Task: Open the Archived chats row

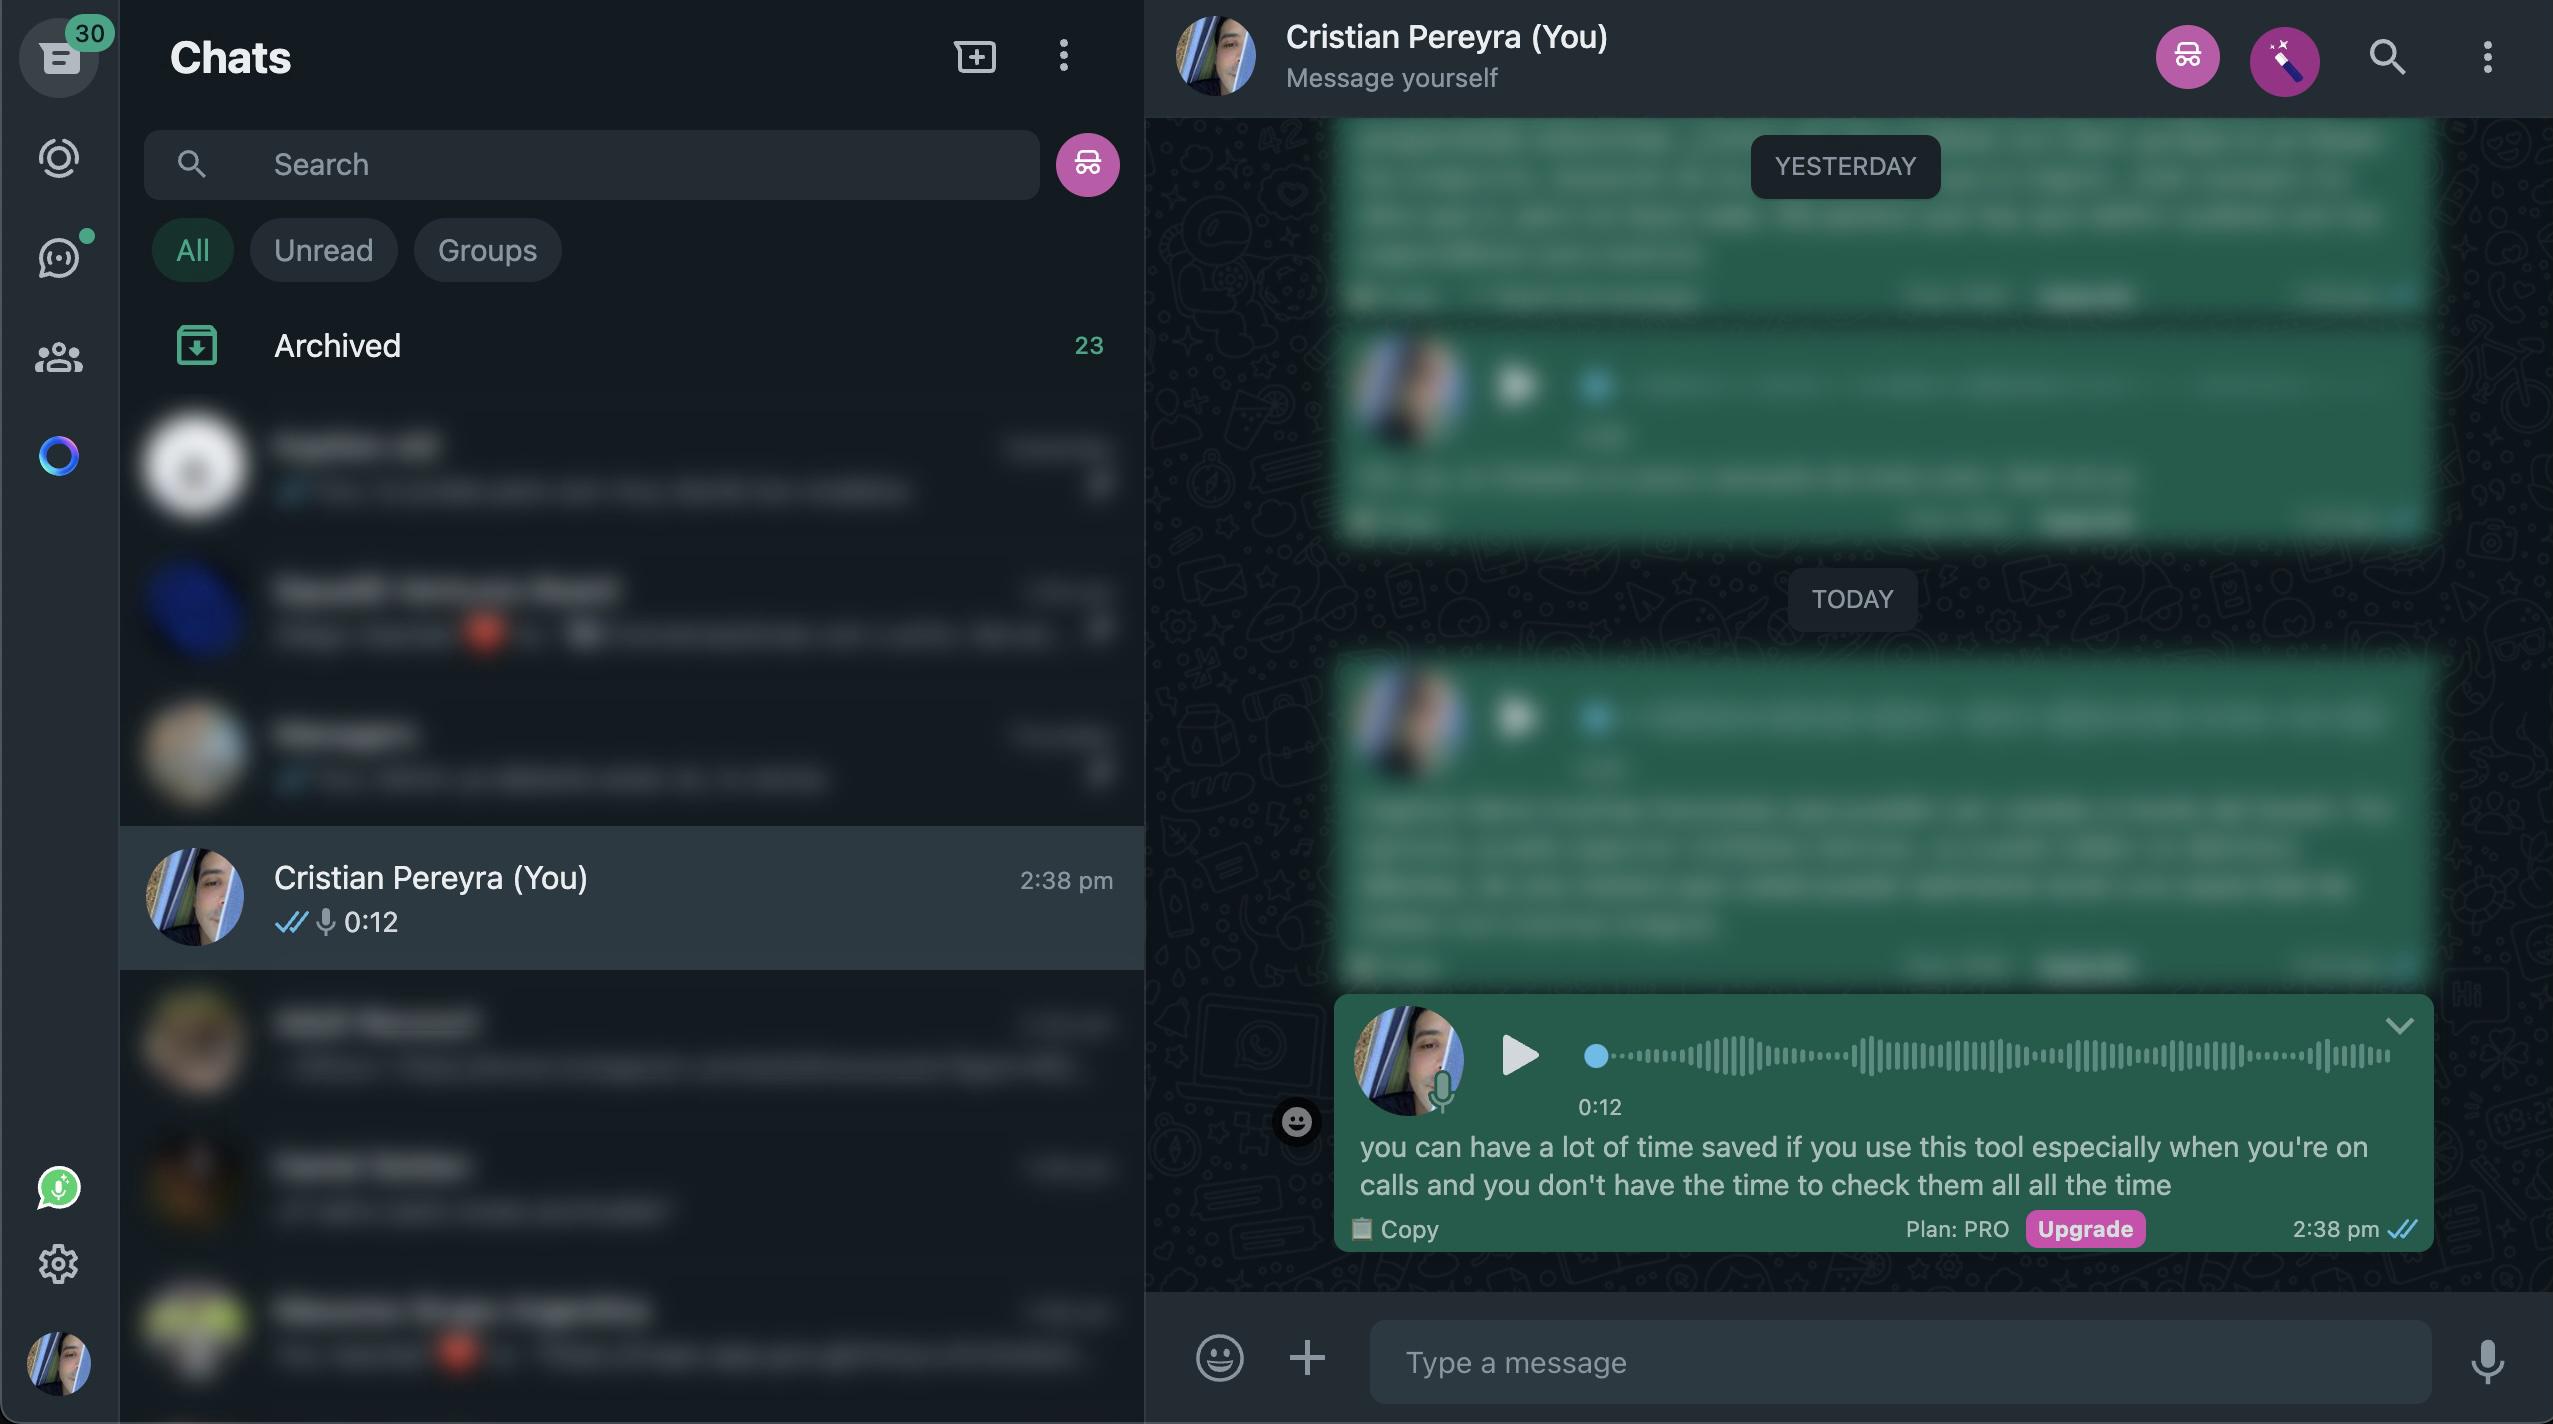Action: coord(632,346)
